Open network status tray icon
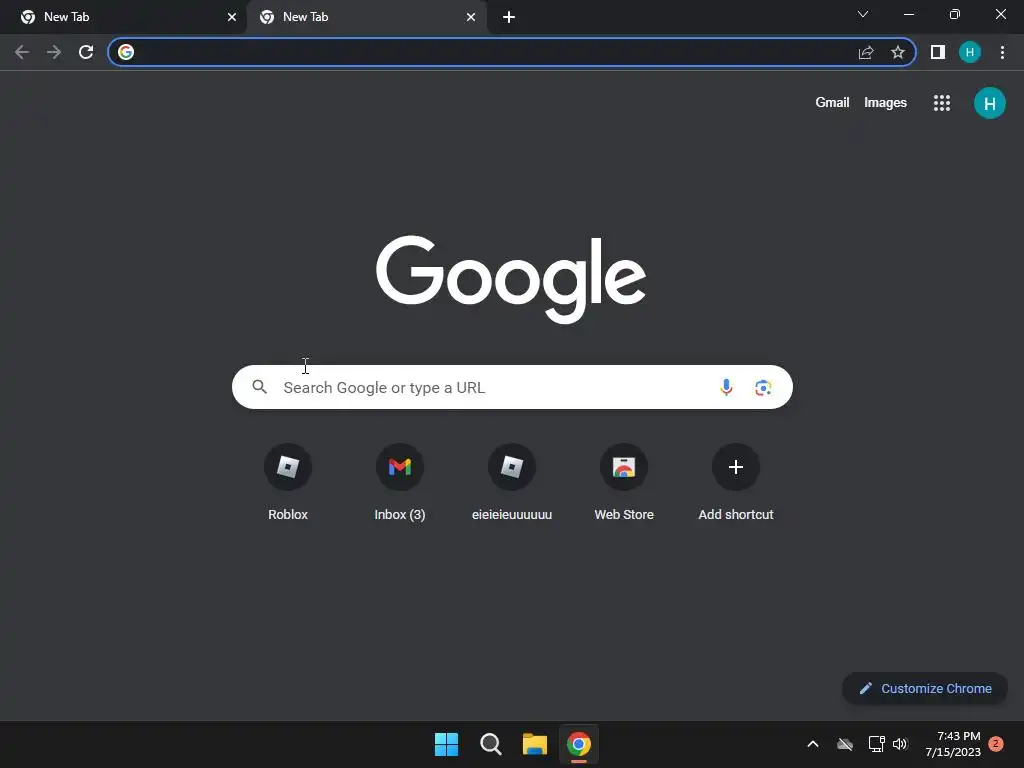Image resolution: width=1024 pixels, height=768 pixels. tap(876, 744)
